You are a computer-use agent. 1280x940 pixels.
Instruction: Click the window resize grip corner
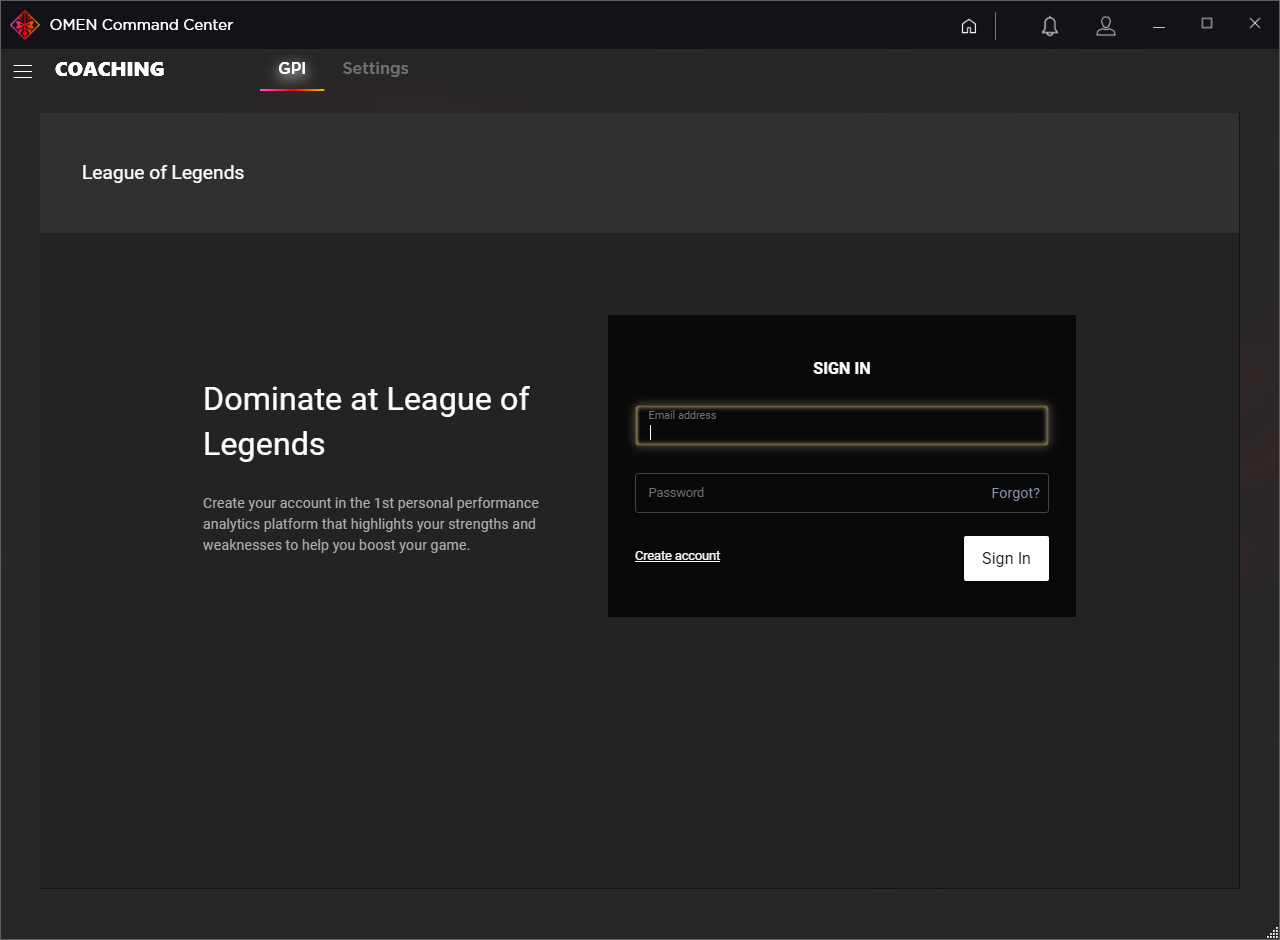[x=1272, y=932]
